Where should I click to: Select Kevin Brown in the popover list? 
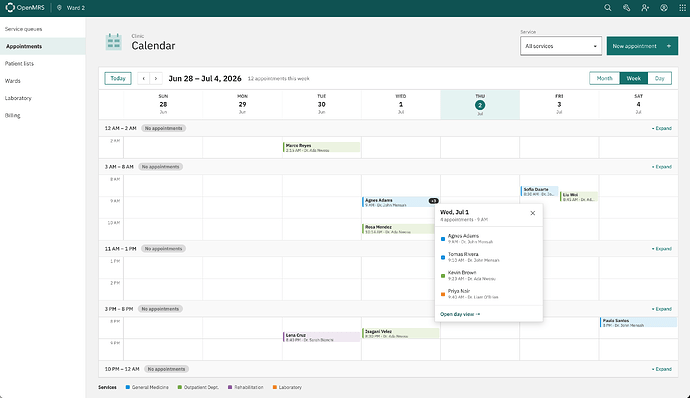click(488, 276)
